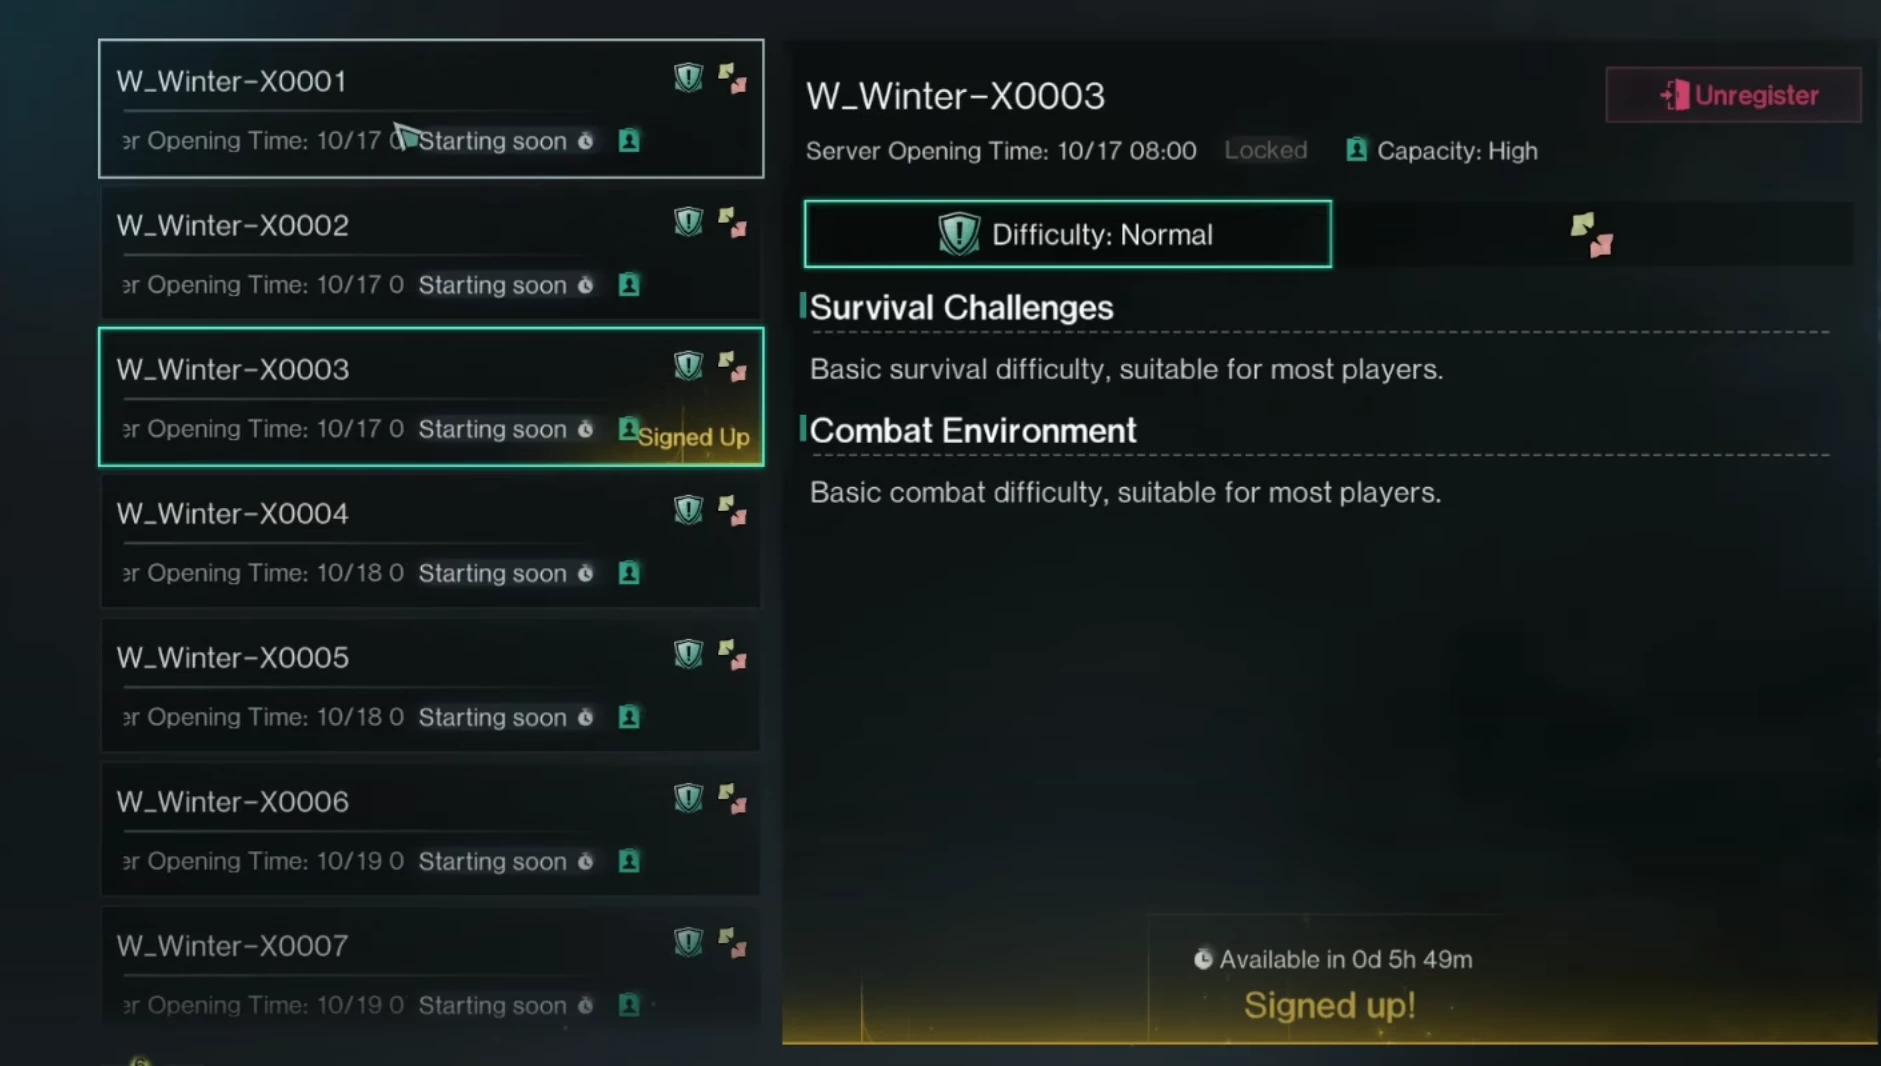The height and width of the screenshot is (1066, 1881).
Task: Click the clock icon beside Available in
Action: tap(1202, 959)
